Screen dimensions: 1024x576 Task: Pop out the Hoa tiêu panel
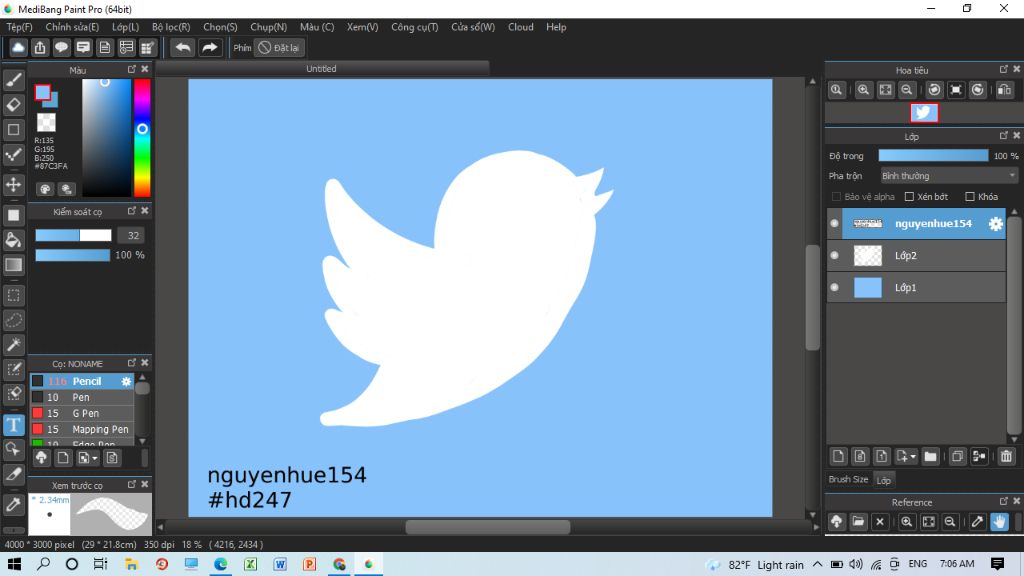[1004, 69]
